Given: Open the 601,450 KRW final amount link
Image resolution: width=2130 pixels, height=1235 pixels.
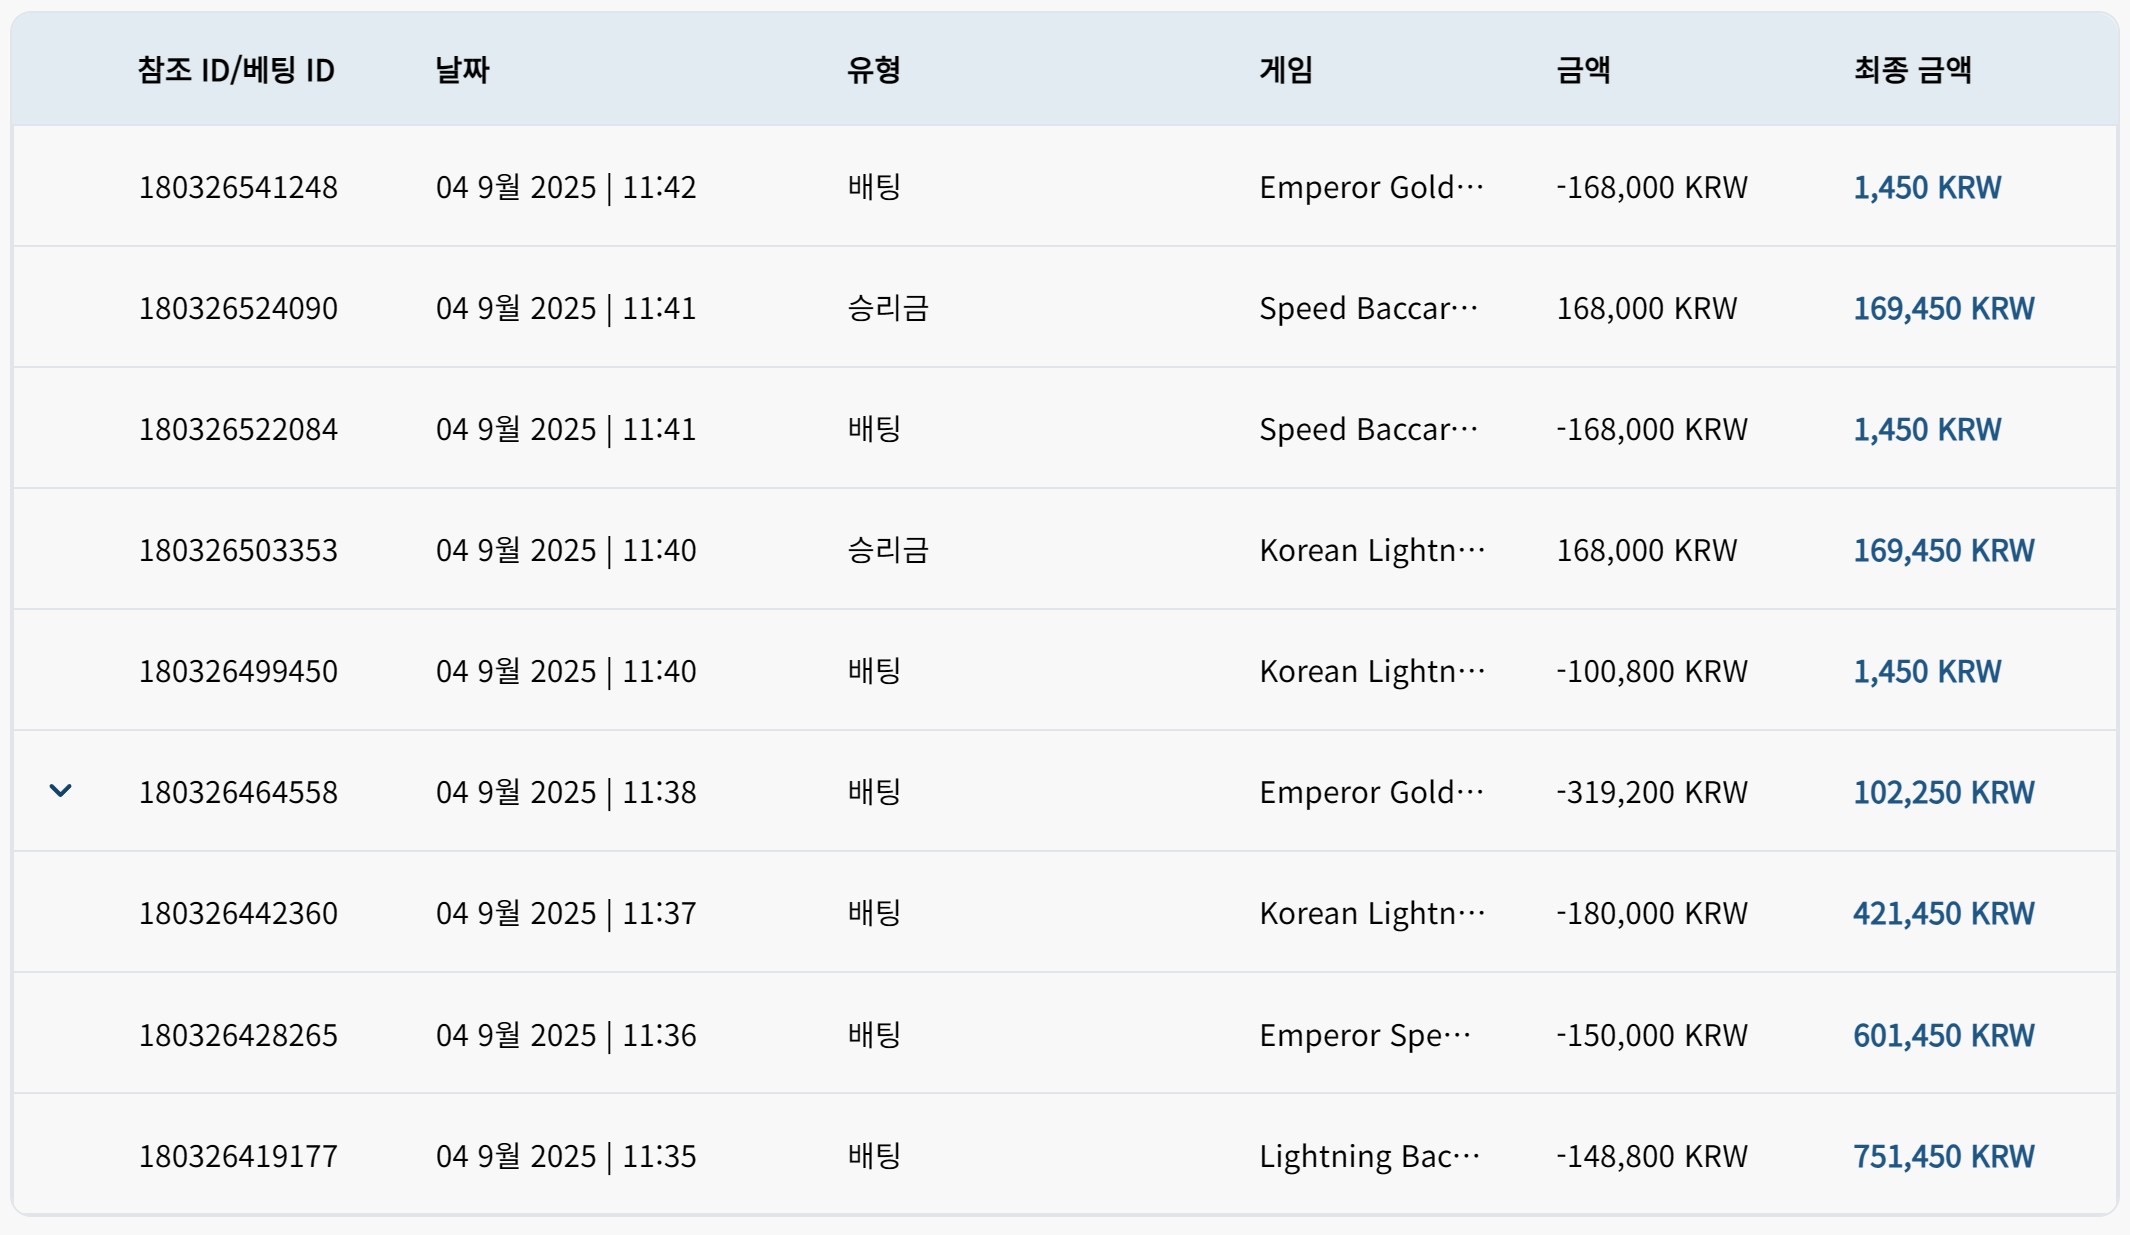Looking at the screenshot, I should (x=1943, y=1035).
